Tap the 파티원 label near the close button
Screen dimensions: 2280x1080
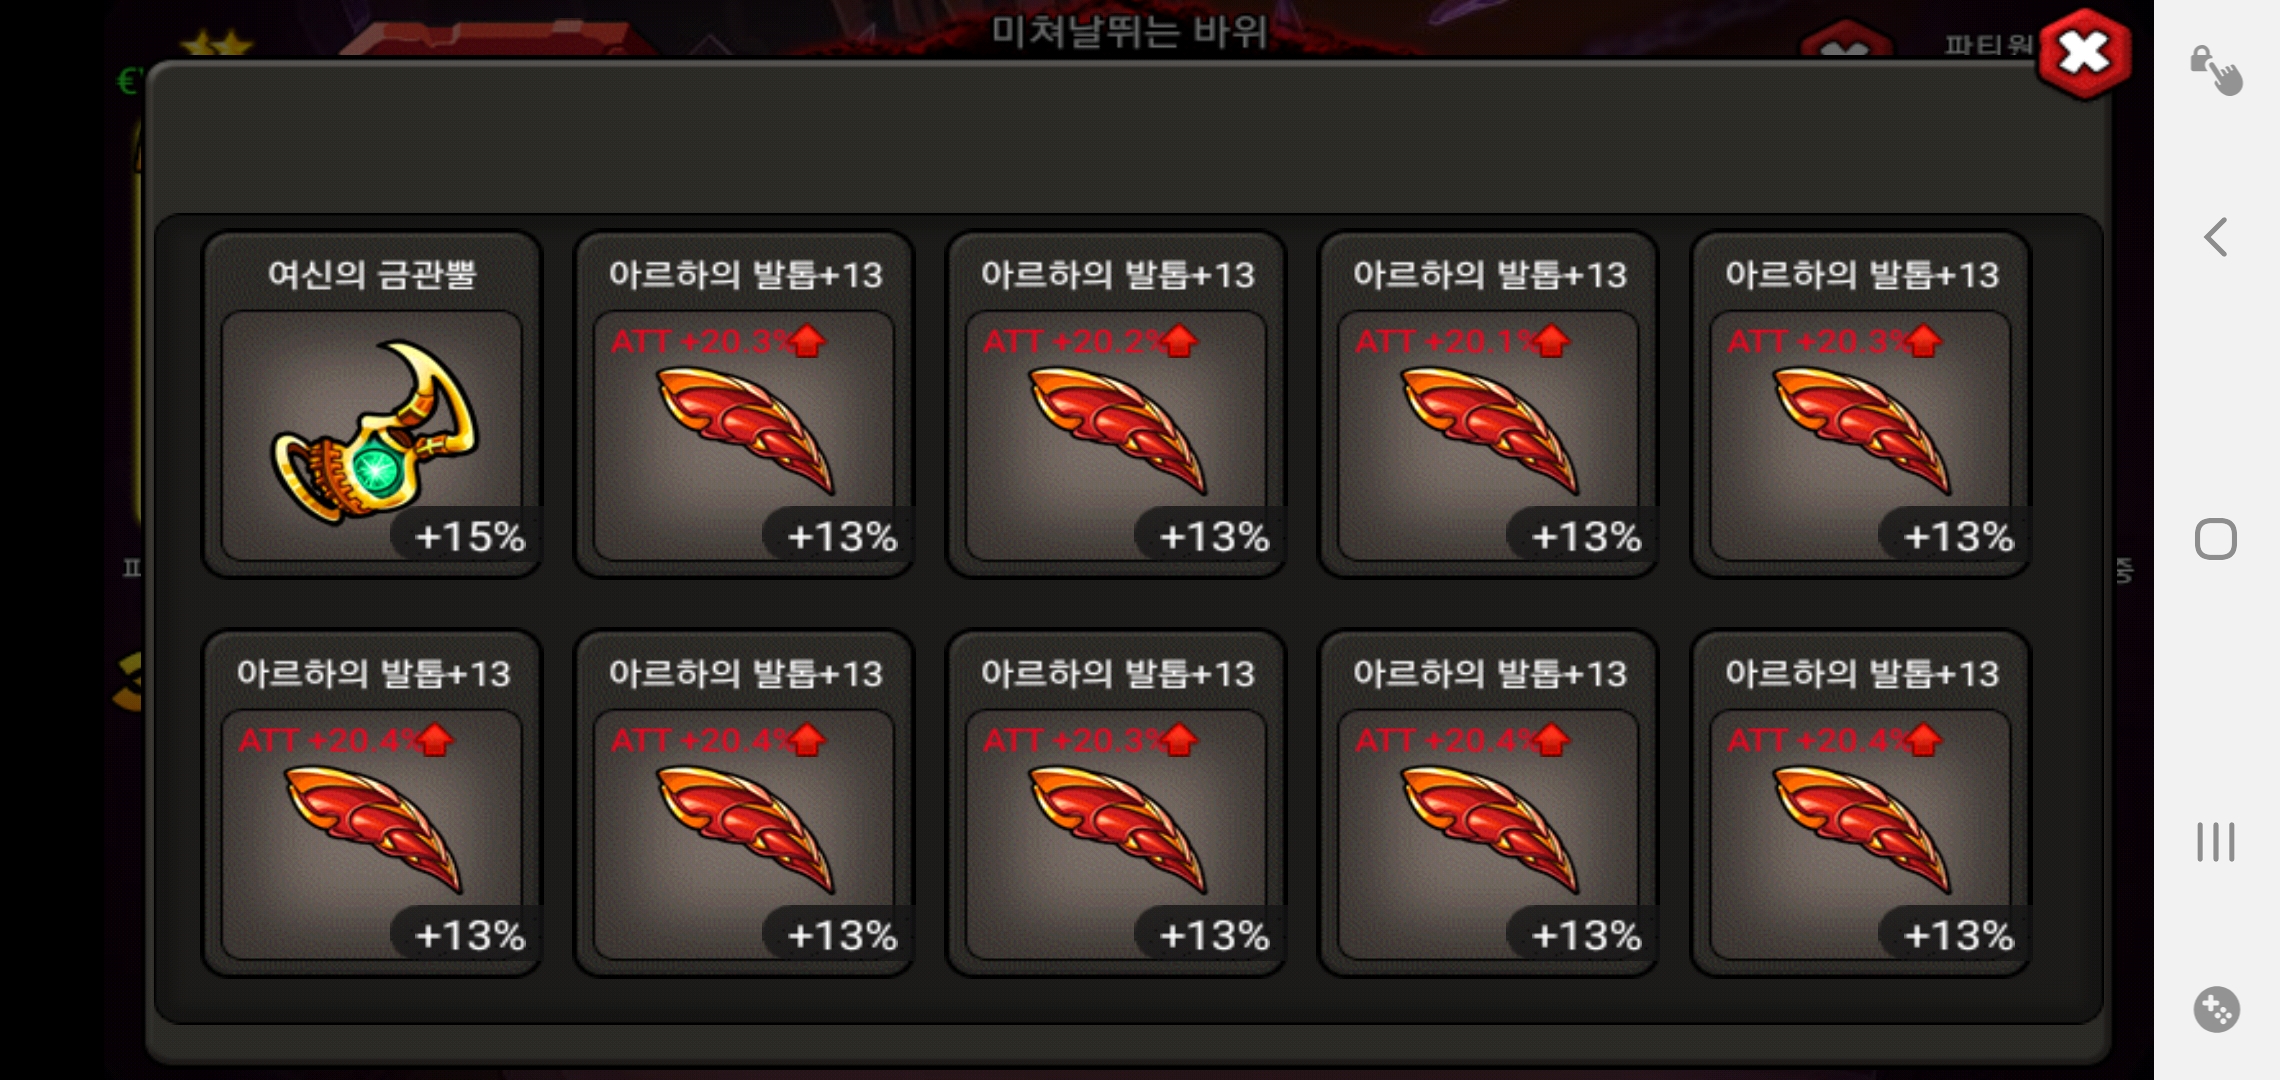(x=1988, y=45)
